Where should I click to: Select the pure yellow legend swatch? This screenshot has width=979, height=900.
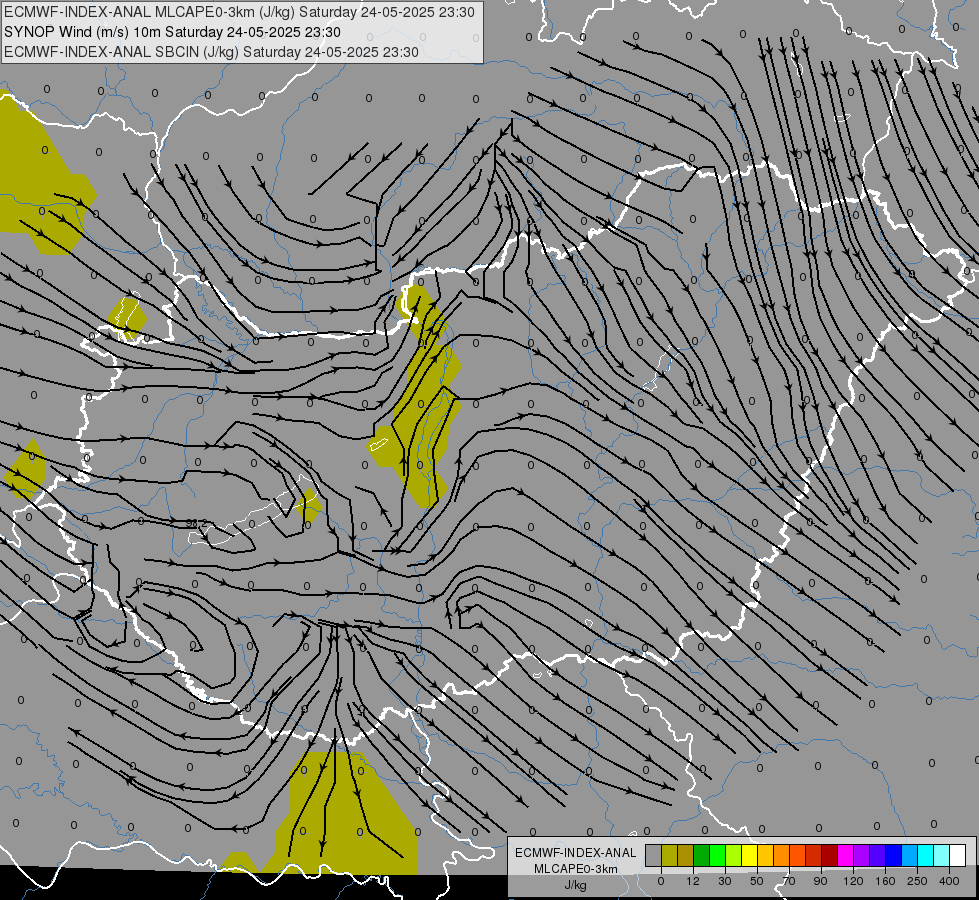[749, 856]
